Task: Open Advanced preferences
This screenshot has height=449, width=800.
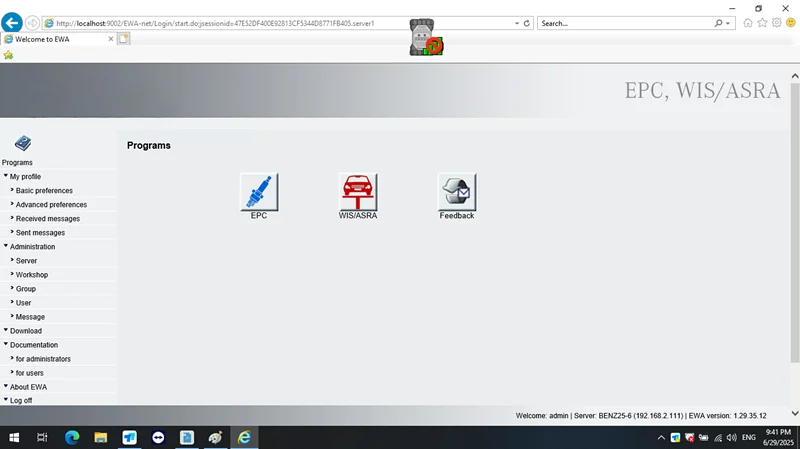Action: 51,205
